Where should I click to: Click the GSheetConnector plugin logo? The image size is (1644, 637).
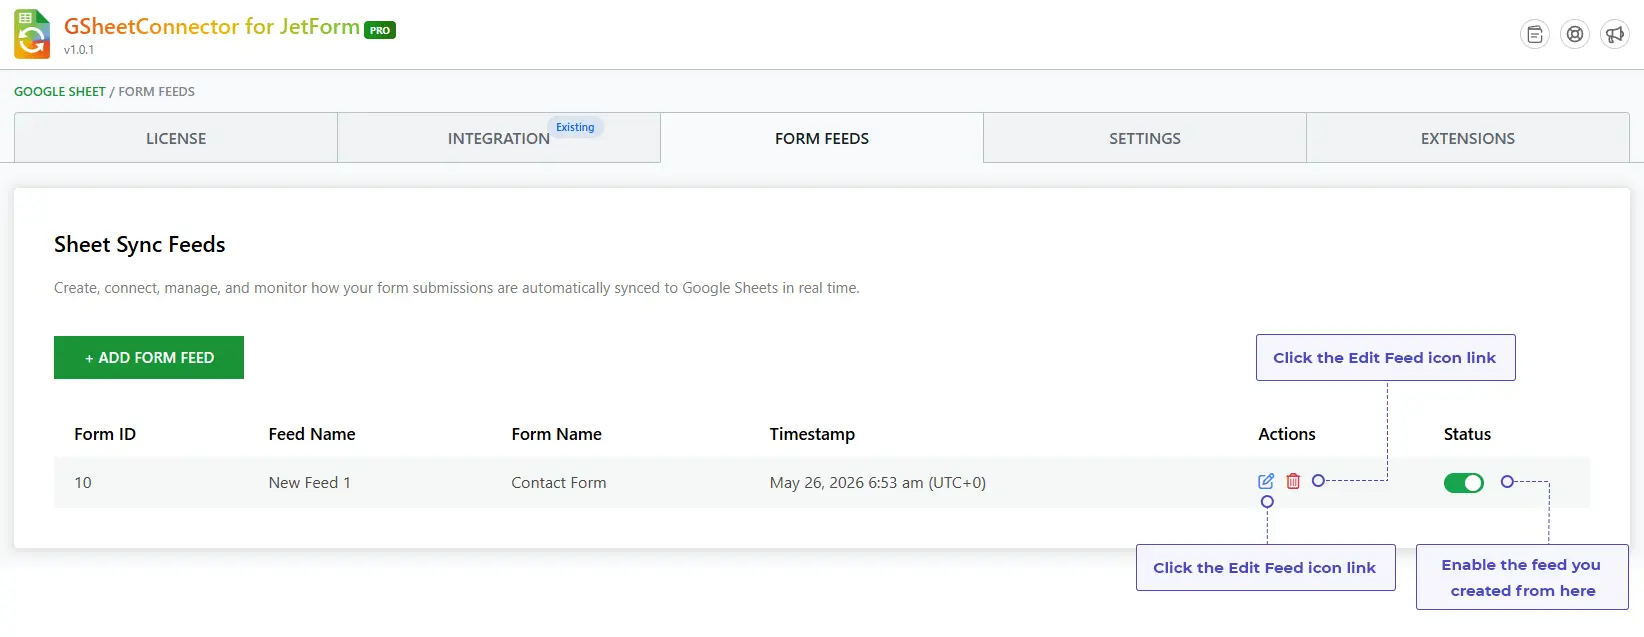tap(32, 35)
